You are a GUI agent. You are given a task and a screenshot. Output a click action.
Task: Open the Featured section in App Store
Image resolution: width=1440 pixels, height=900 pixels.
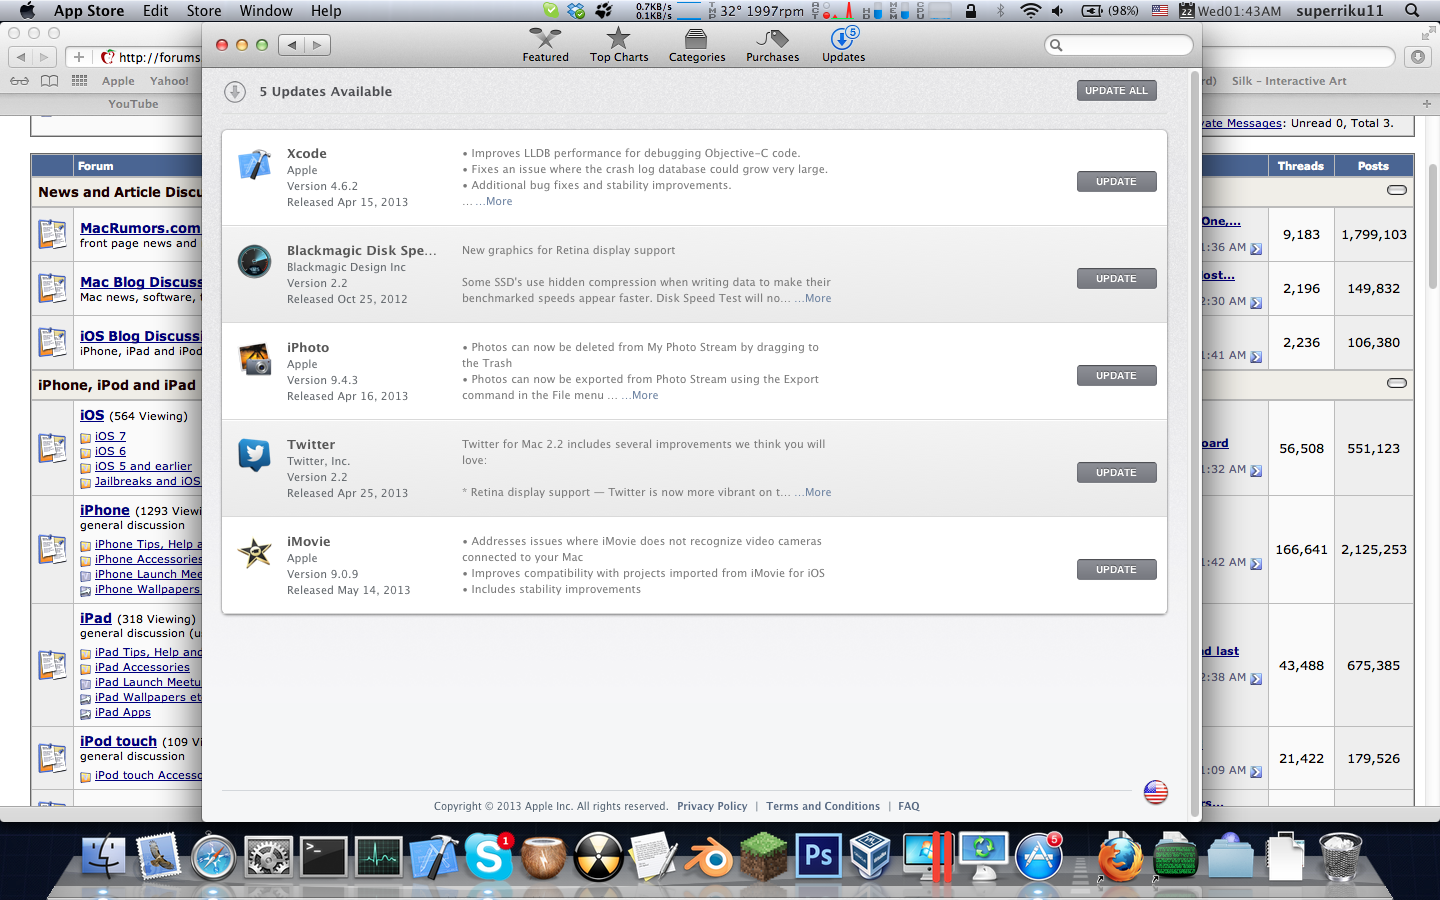click(545, 45)
